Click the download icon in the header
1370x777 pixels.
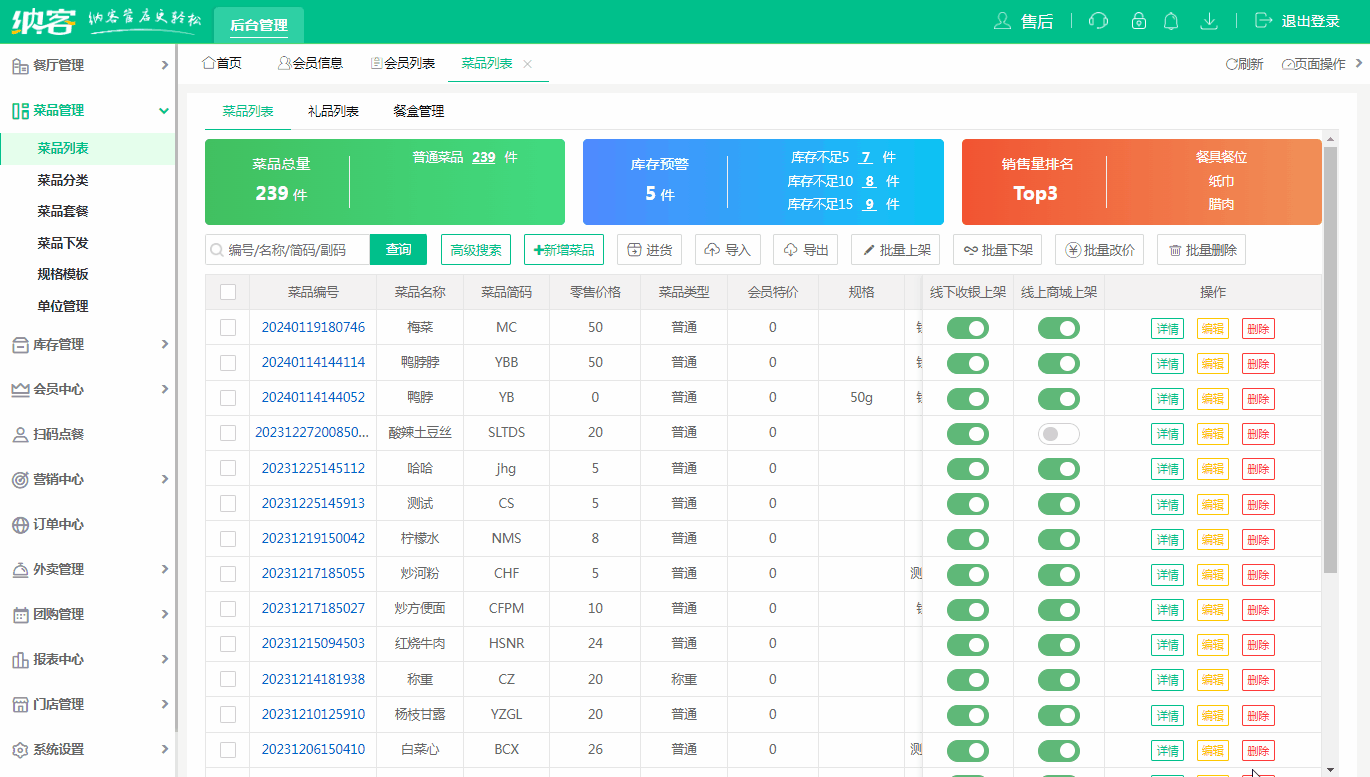point(1210,20)
